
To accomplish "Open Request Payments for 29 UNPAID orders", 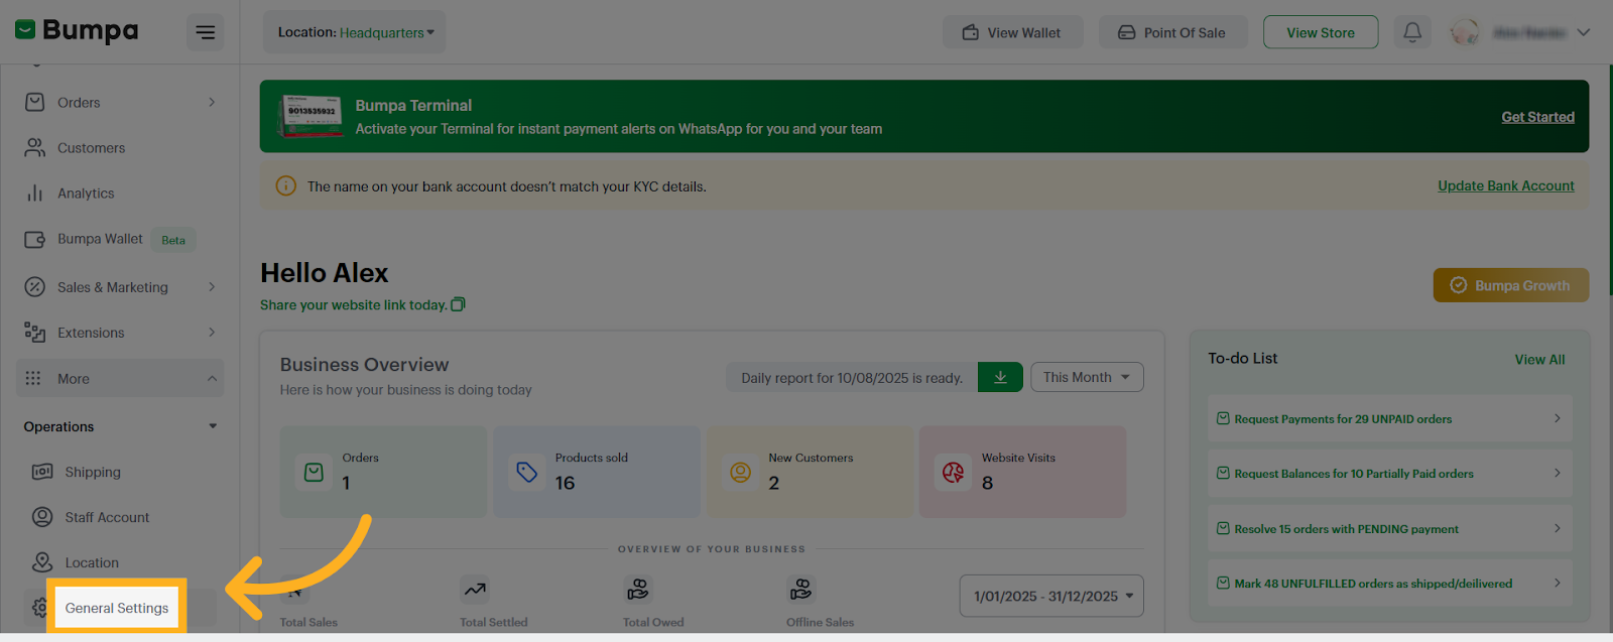I will (x=1390, y=419).
